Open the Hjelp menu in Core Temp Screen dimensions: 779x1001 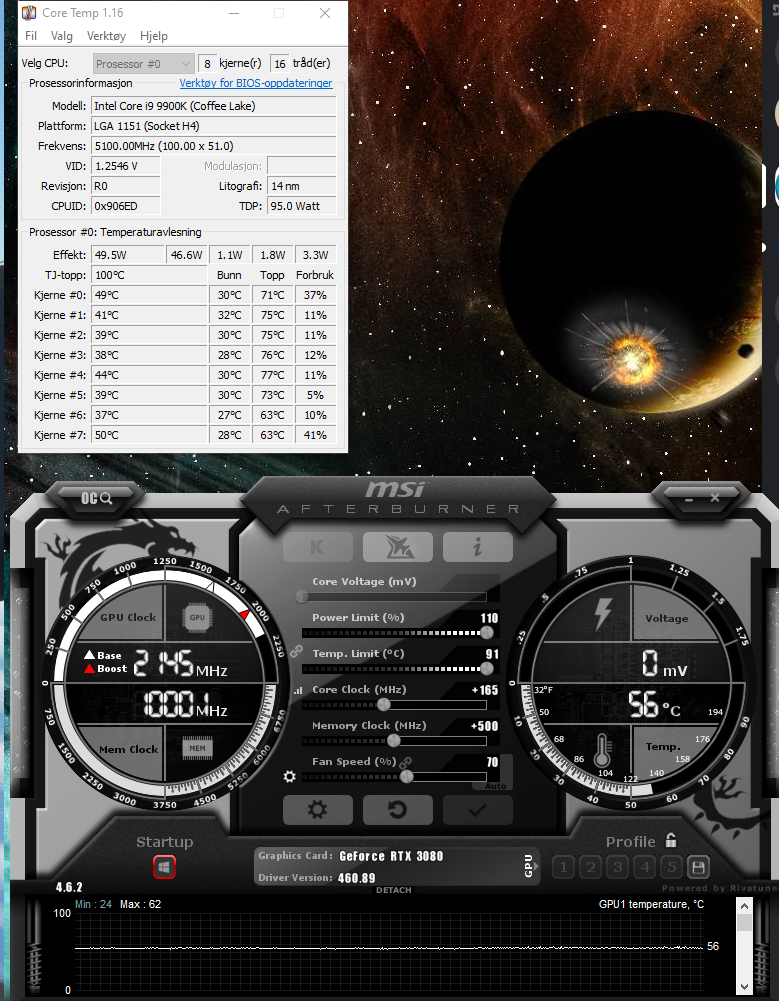154,36
